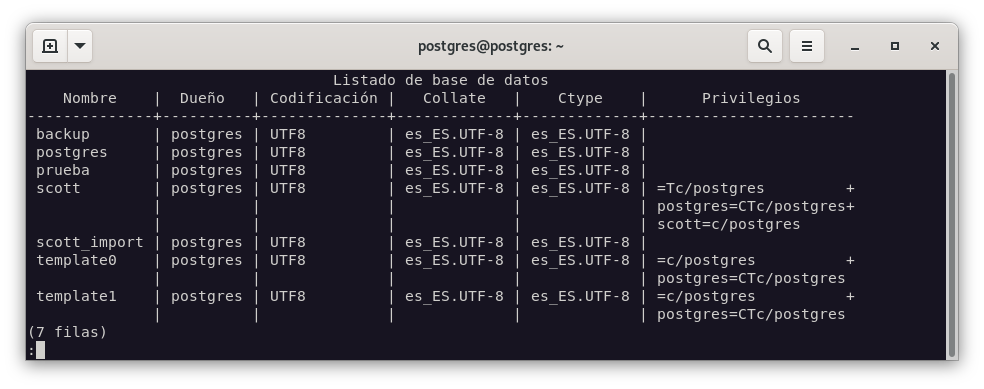Close the terminal window
This screenshot has width=984, height=389.
[x=934, y=46]
